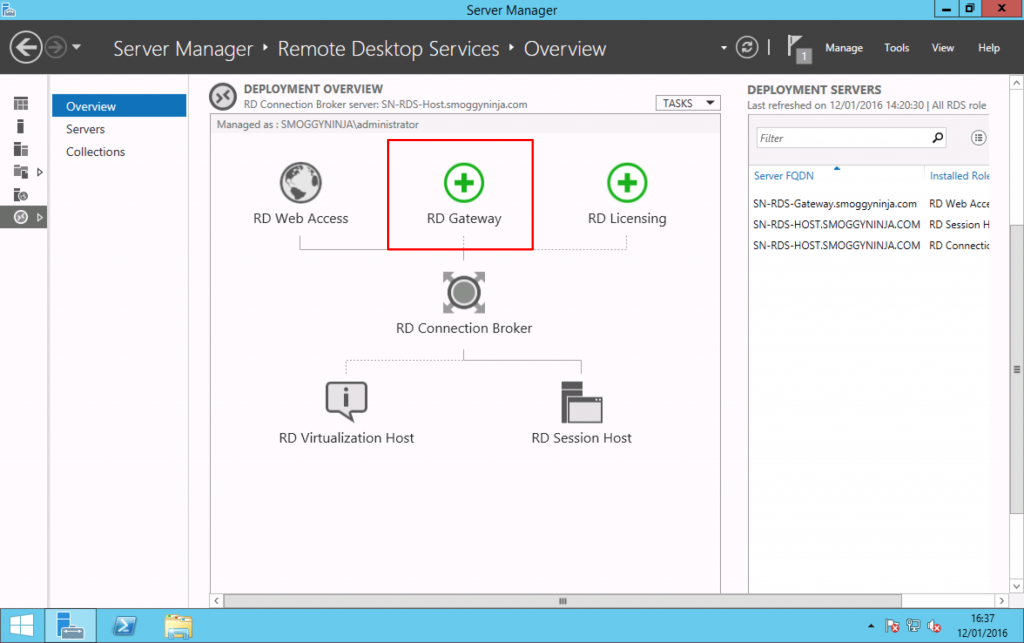
Task: Refresh Server Manager using the refresh icon
Action: tap(747, 47)
